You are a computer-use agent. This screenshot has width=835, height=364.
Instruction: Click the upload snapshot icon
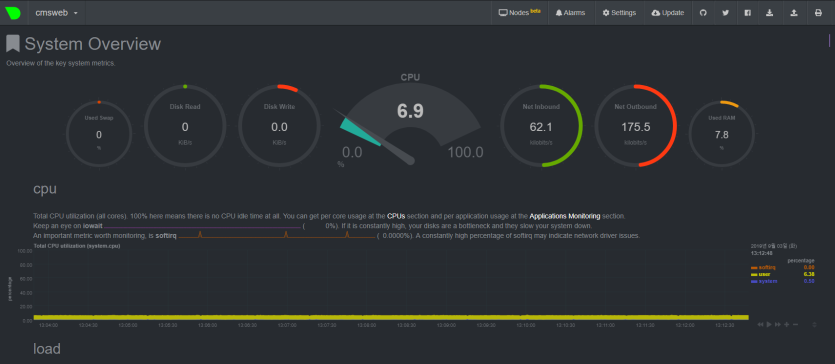pyautogui.click(x=793, y=13)
